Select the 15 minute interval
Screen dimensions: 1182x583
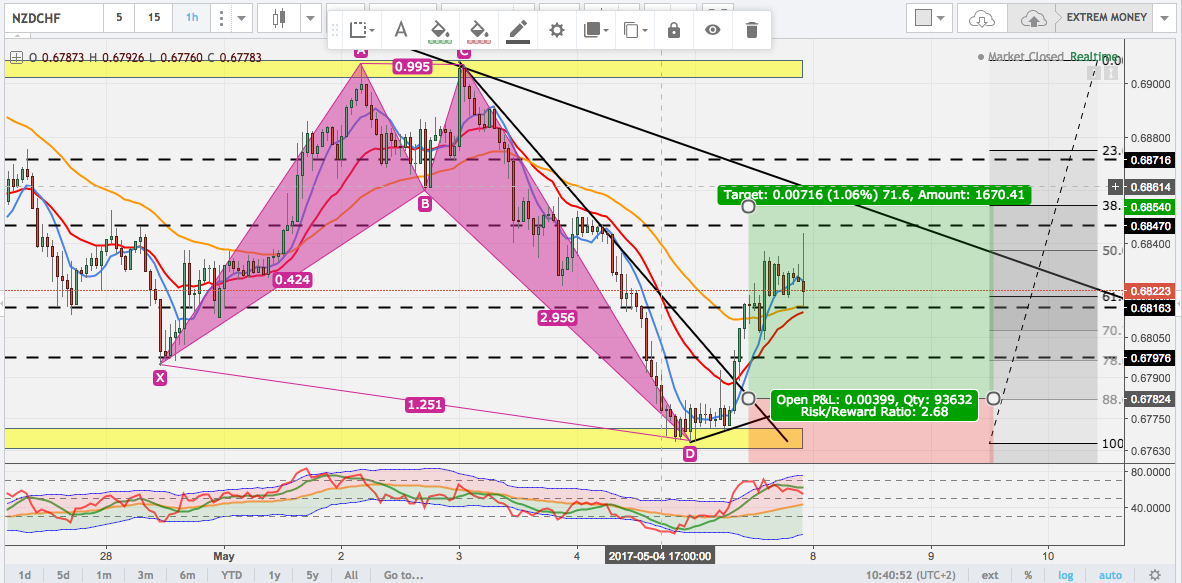152,18
